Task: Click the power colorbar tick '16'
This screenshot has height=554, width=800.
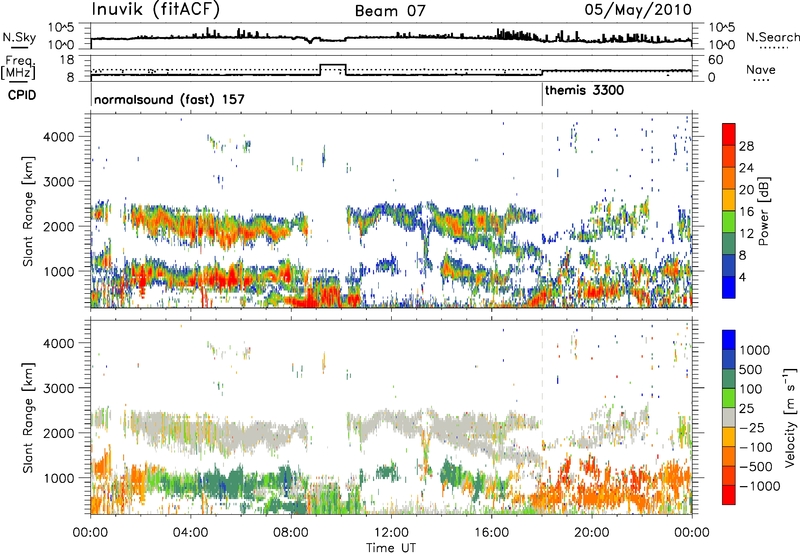Action: [746, 212]
